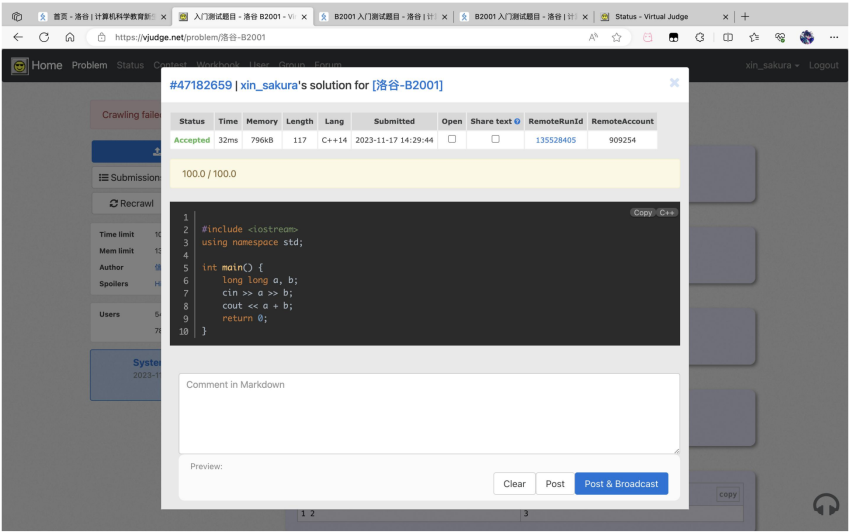Click Logout in the navbar

pos(823,66)
